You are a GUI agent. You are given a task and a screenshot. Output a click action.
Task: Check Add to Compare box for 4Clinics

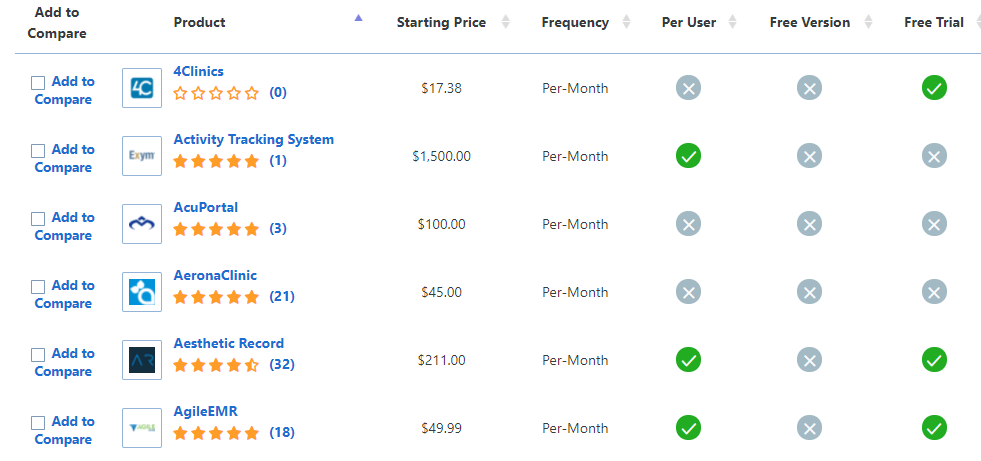point(38,83)
